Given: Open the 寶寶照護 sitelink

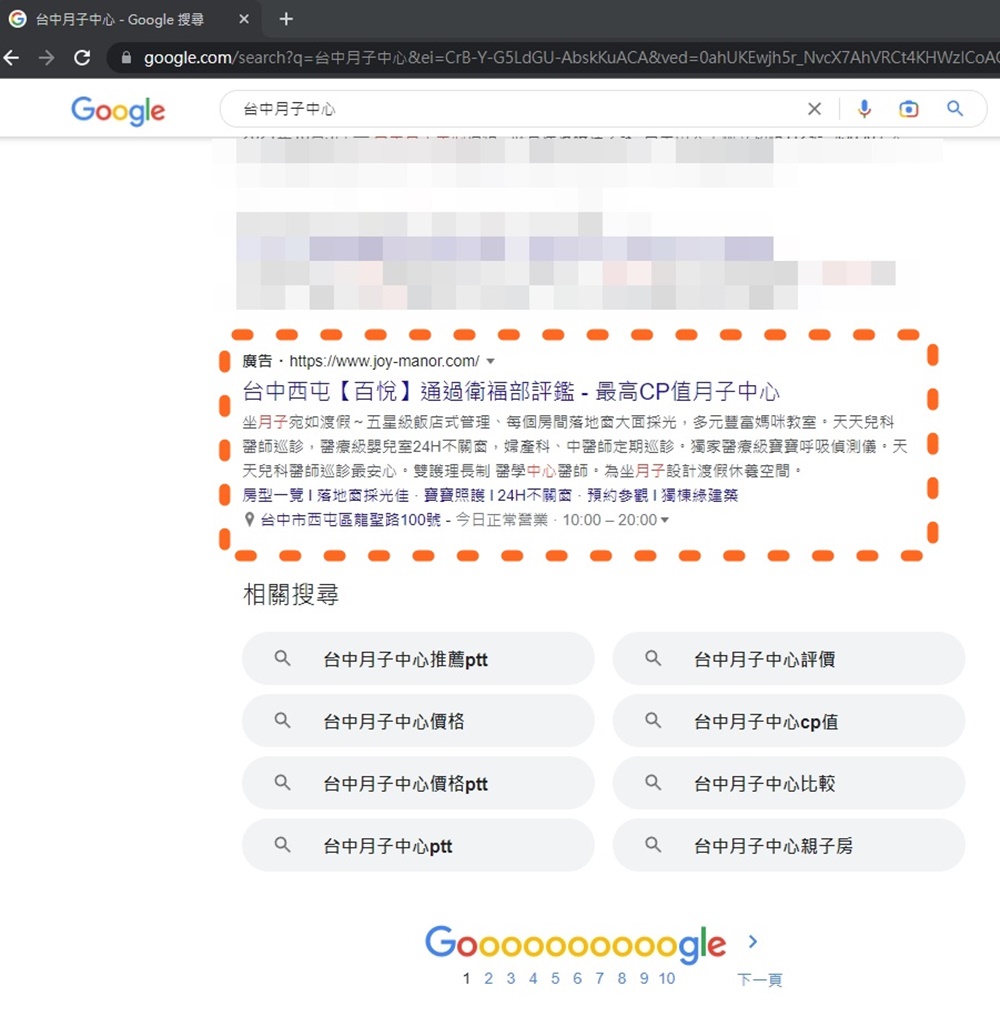Looking at the screenshot, I should 498,496.
